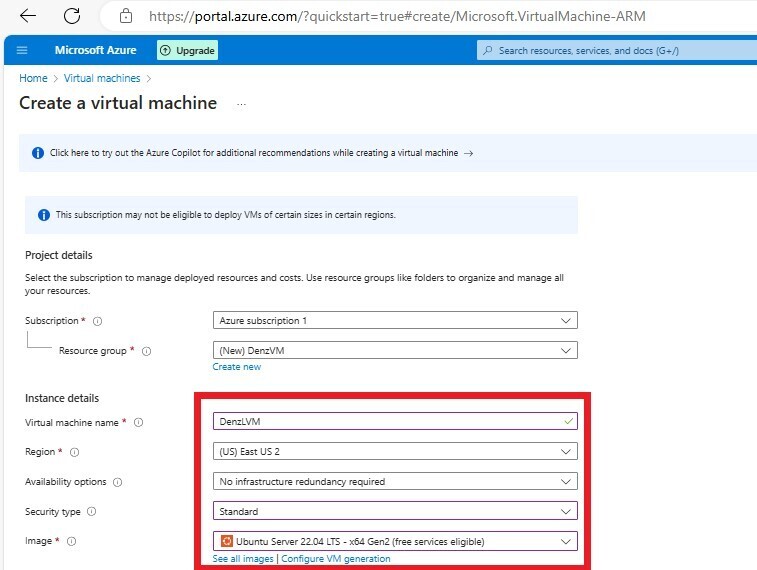Click the Availability options label

click(66, 482)
